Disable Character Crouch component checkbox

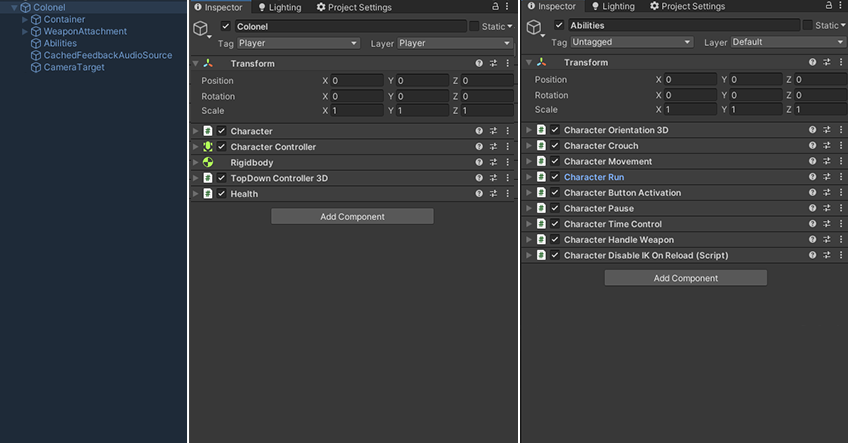[x=555, y=146]
